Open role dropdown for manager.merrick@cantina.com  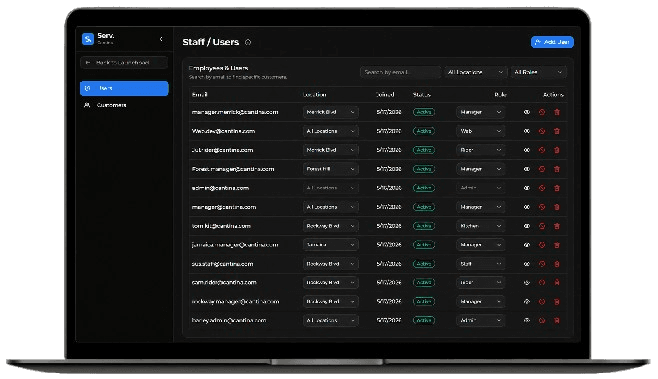tap(480, 112)
